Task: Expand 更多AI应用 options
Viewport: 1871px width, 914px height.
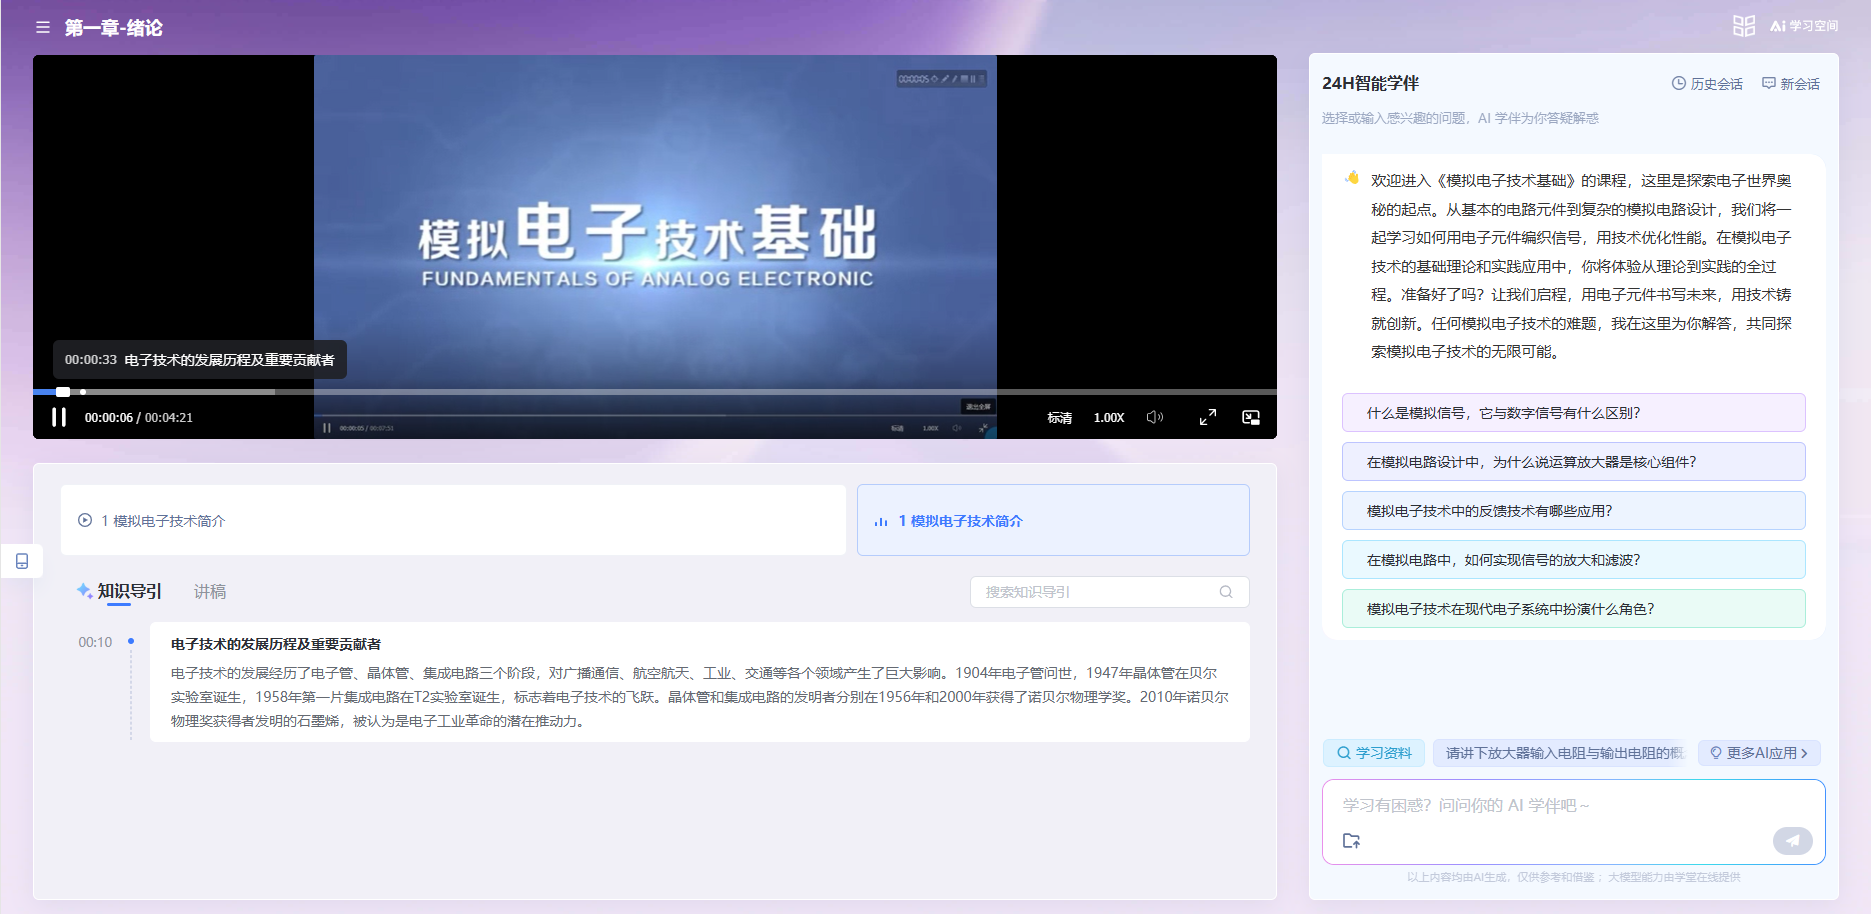Action: pyautogui.click(x=1758, y=753)
